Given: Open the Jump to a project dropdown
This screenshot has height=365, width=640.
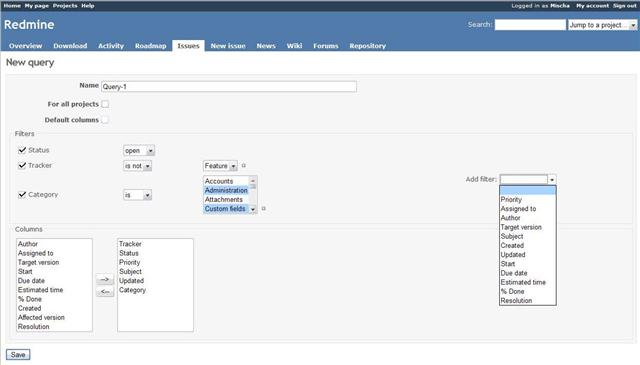Looking at the screenshot, I should coord(602,25).
